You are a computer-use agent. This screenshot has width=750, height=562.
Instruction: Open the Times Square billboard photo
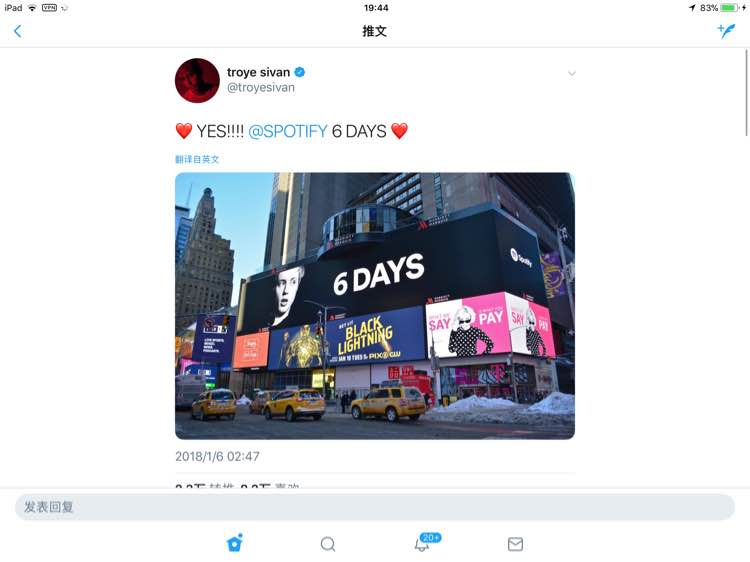pyautogui.click(x=375, y=306)
